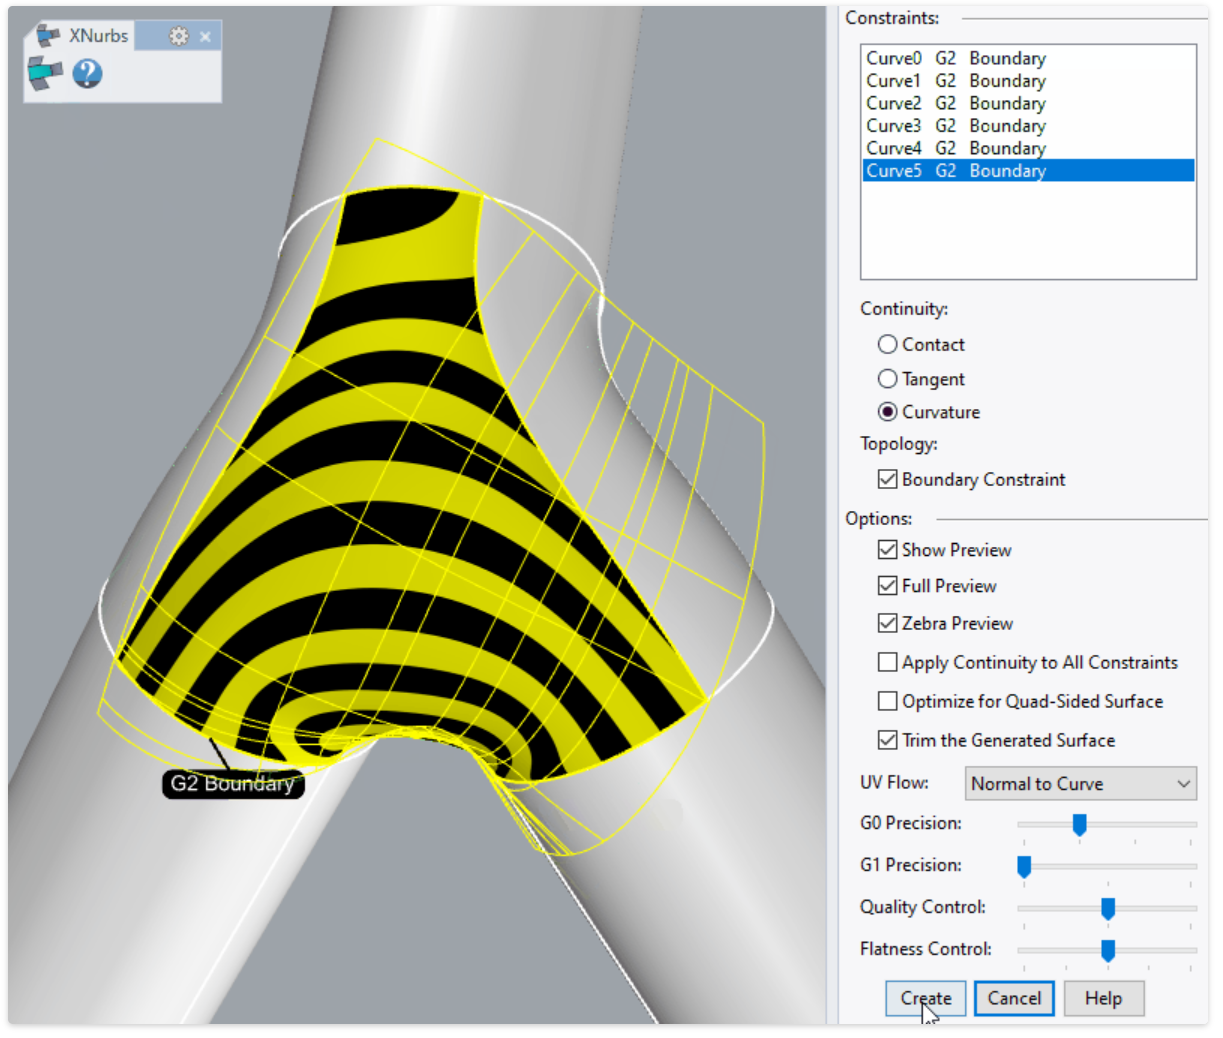The height and width of the screenshot is (1038, 1223).
Task: Click the Create button
Action: 925,998
